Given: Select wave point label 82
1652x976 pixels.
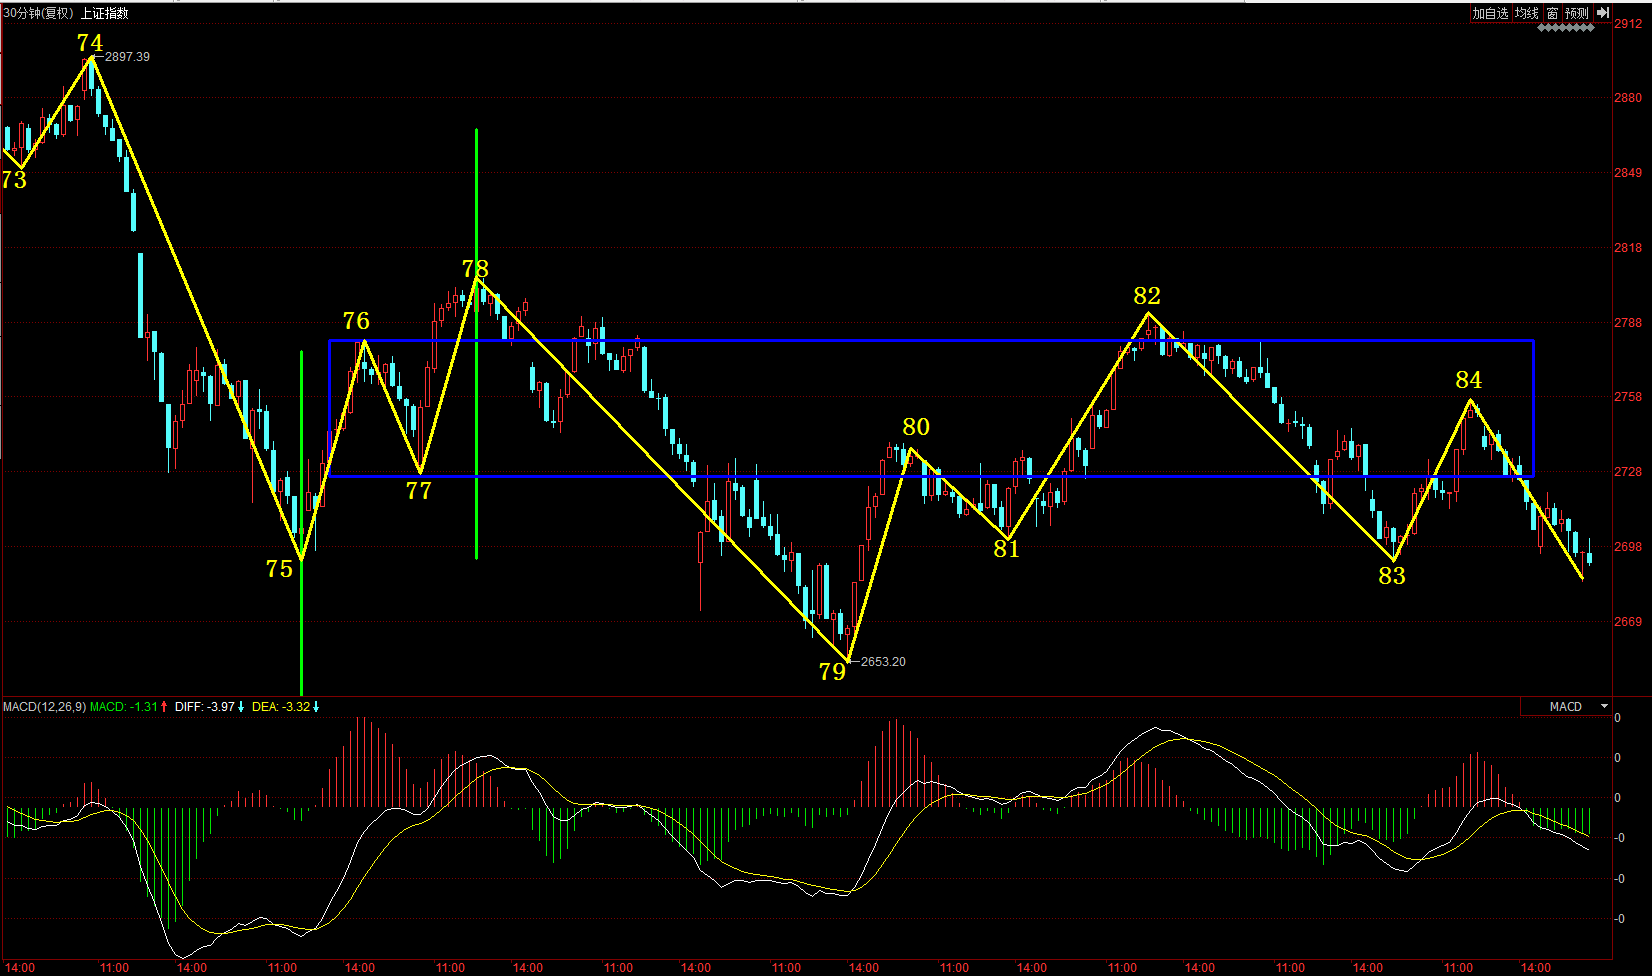Looking at the screenshot, I should click(x=1147, y=296).
